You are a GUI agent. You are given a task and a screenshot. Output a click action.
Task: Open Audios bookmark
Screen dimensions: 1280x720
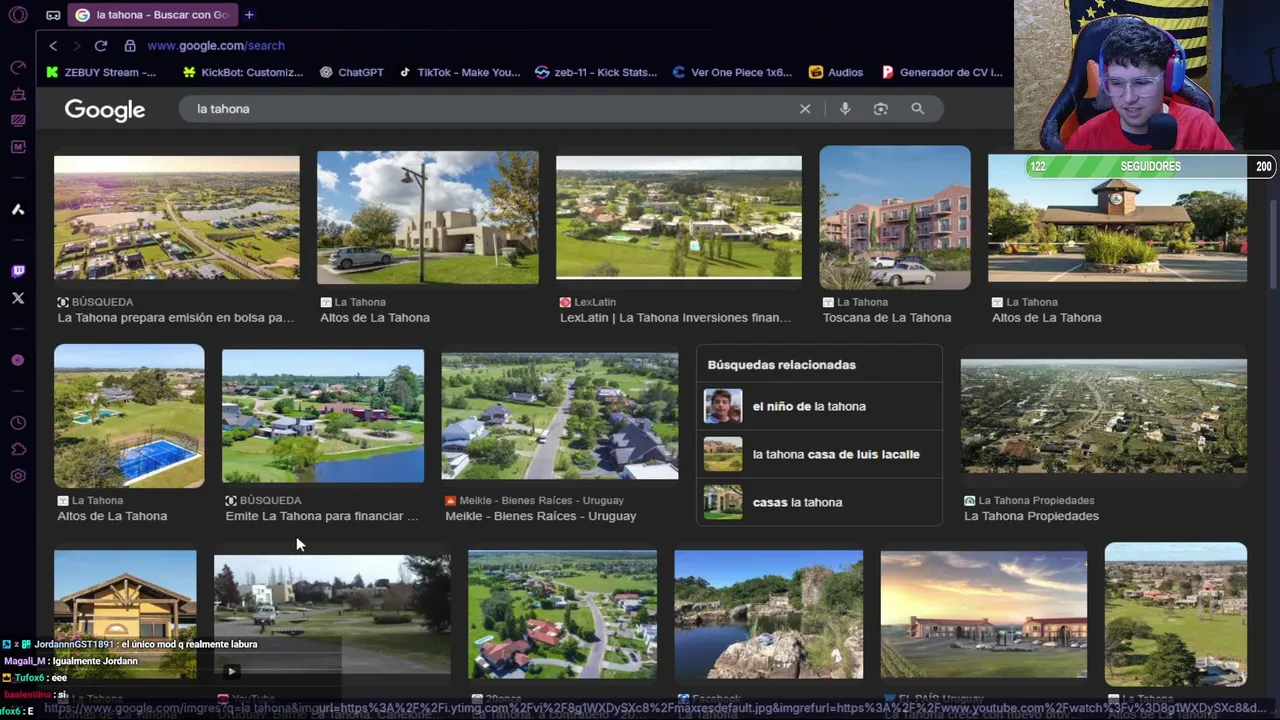[x=836, y=72]
